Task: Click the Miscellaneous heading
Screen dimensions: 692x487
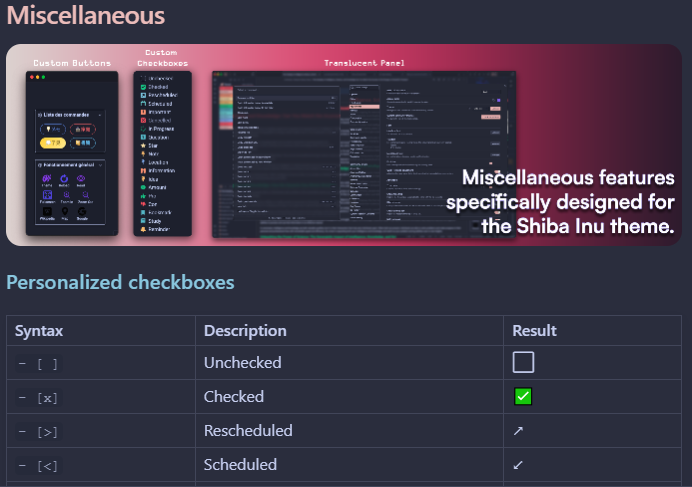Action: (x=86, y=15)
